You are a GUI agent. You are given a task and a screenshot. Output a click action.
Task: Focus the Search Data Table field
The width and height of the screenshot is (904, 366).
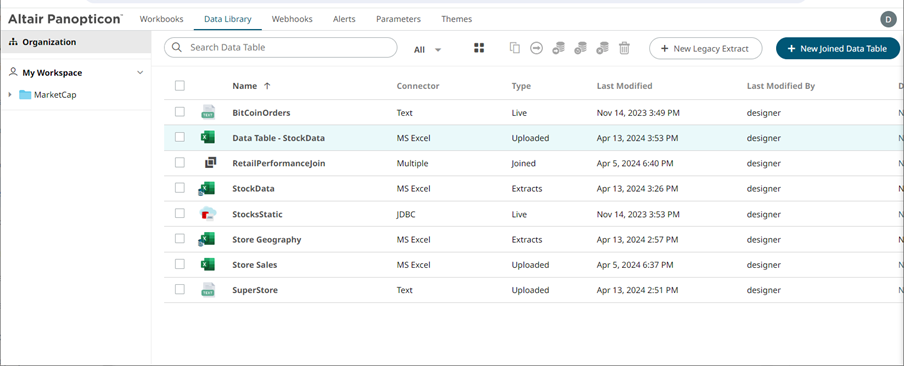click(x=281, y=47)
